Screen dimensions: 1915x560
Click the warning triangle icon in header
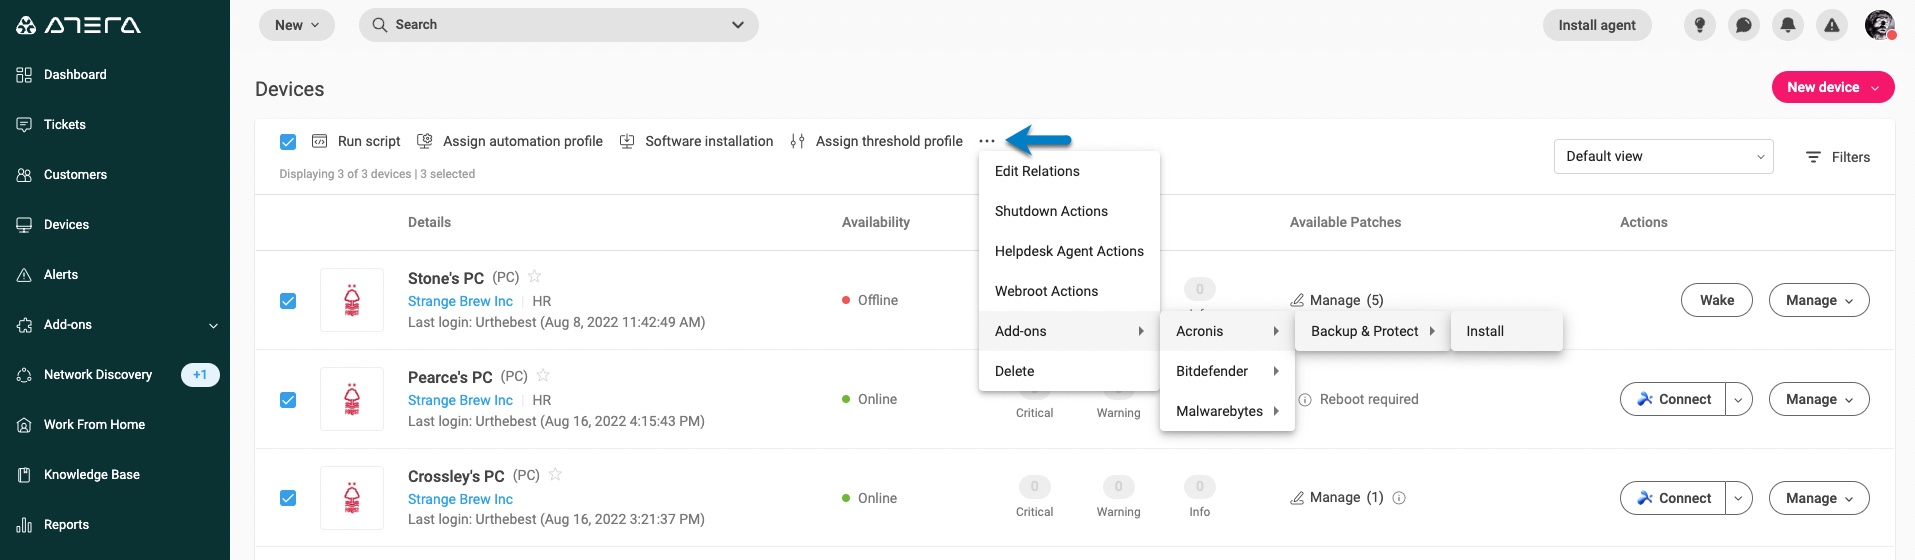pos(1832,25)
